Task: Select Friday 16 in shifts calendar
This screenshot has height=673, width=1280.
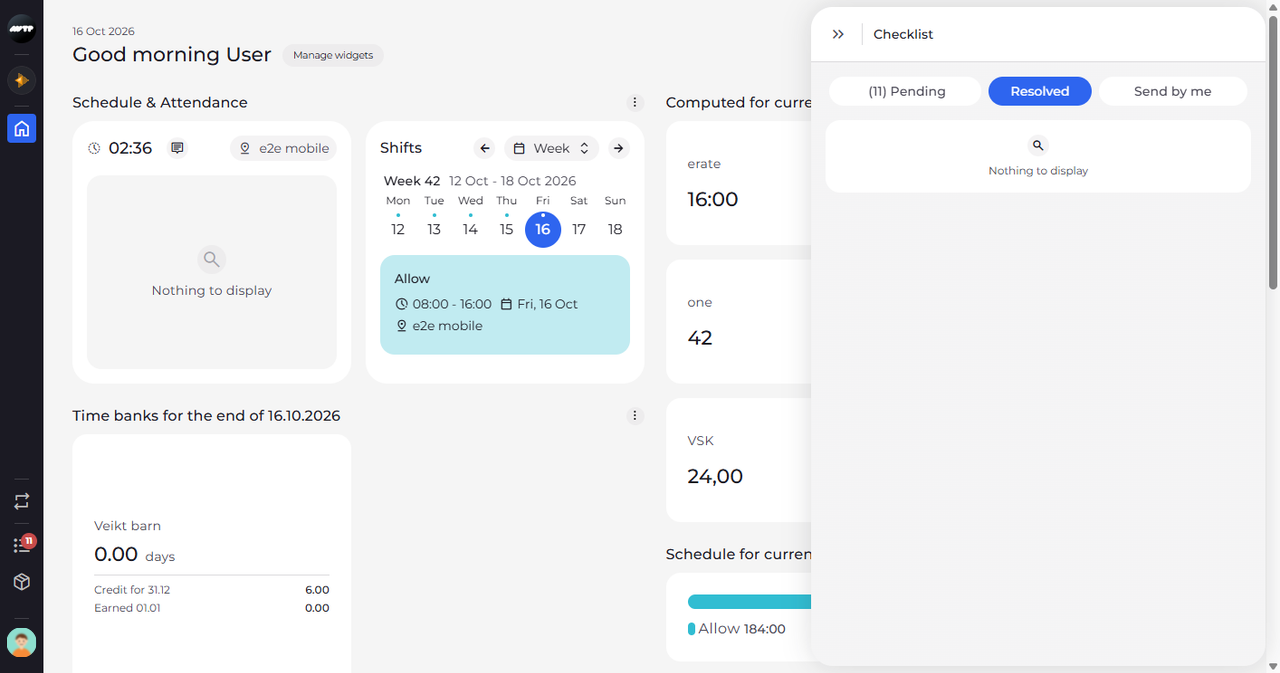Action: (x=543, y=229)
